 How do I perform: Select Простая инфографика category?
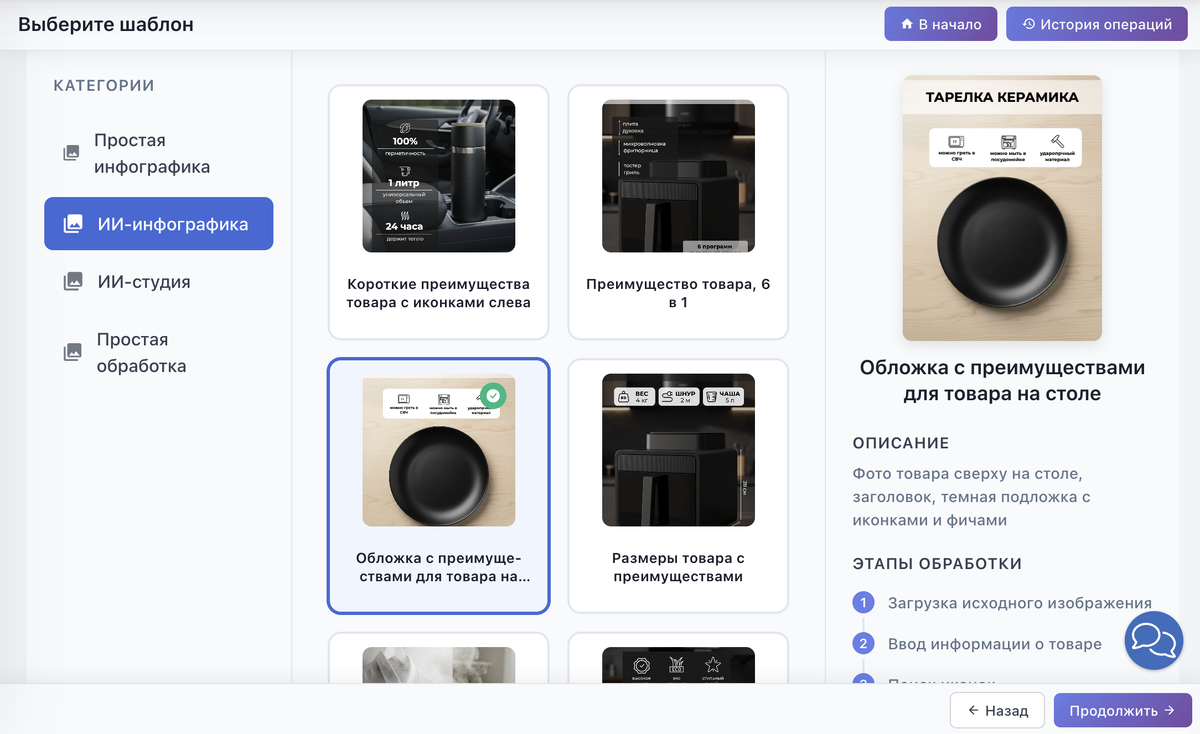point(159,153)
